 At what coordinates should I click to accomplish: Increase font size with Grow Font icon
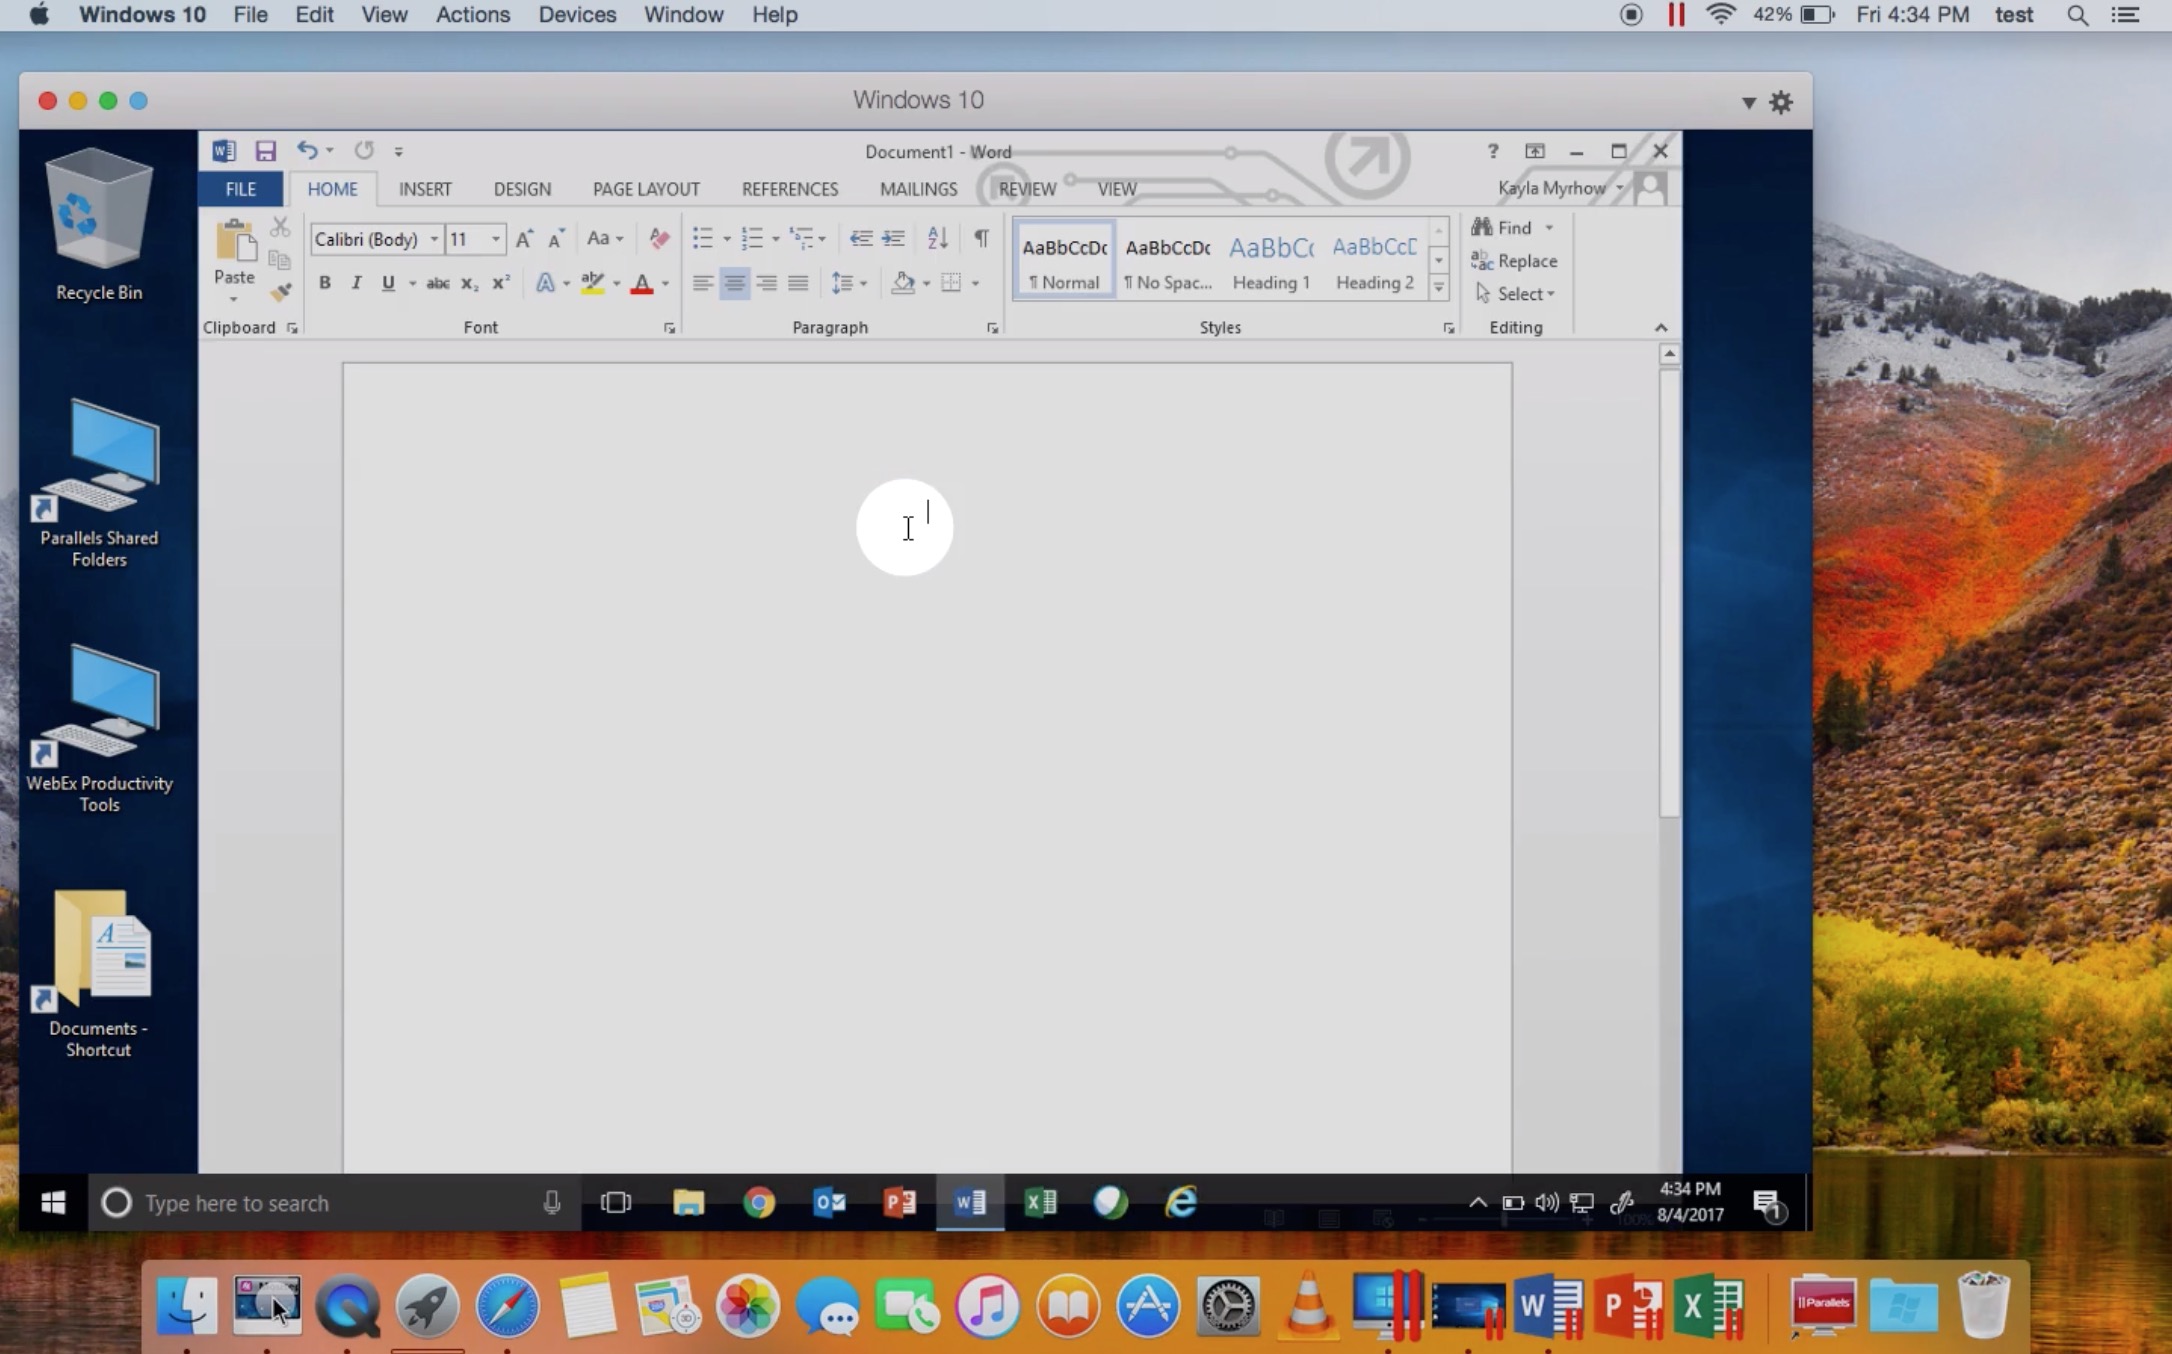[524, 238]
